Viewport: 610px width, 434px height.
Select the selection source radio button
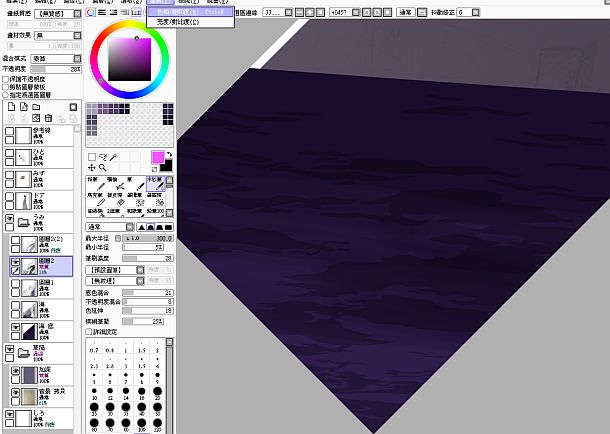click(6, 95)
